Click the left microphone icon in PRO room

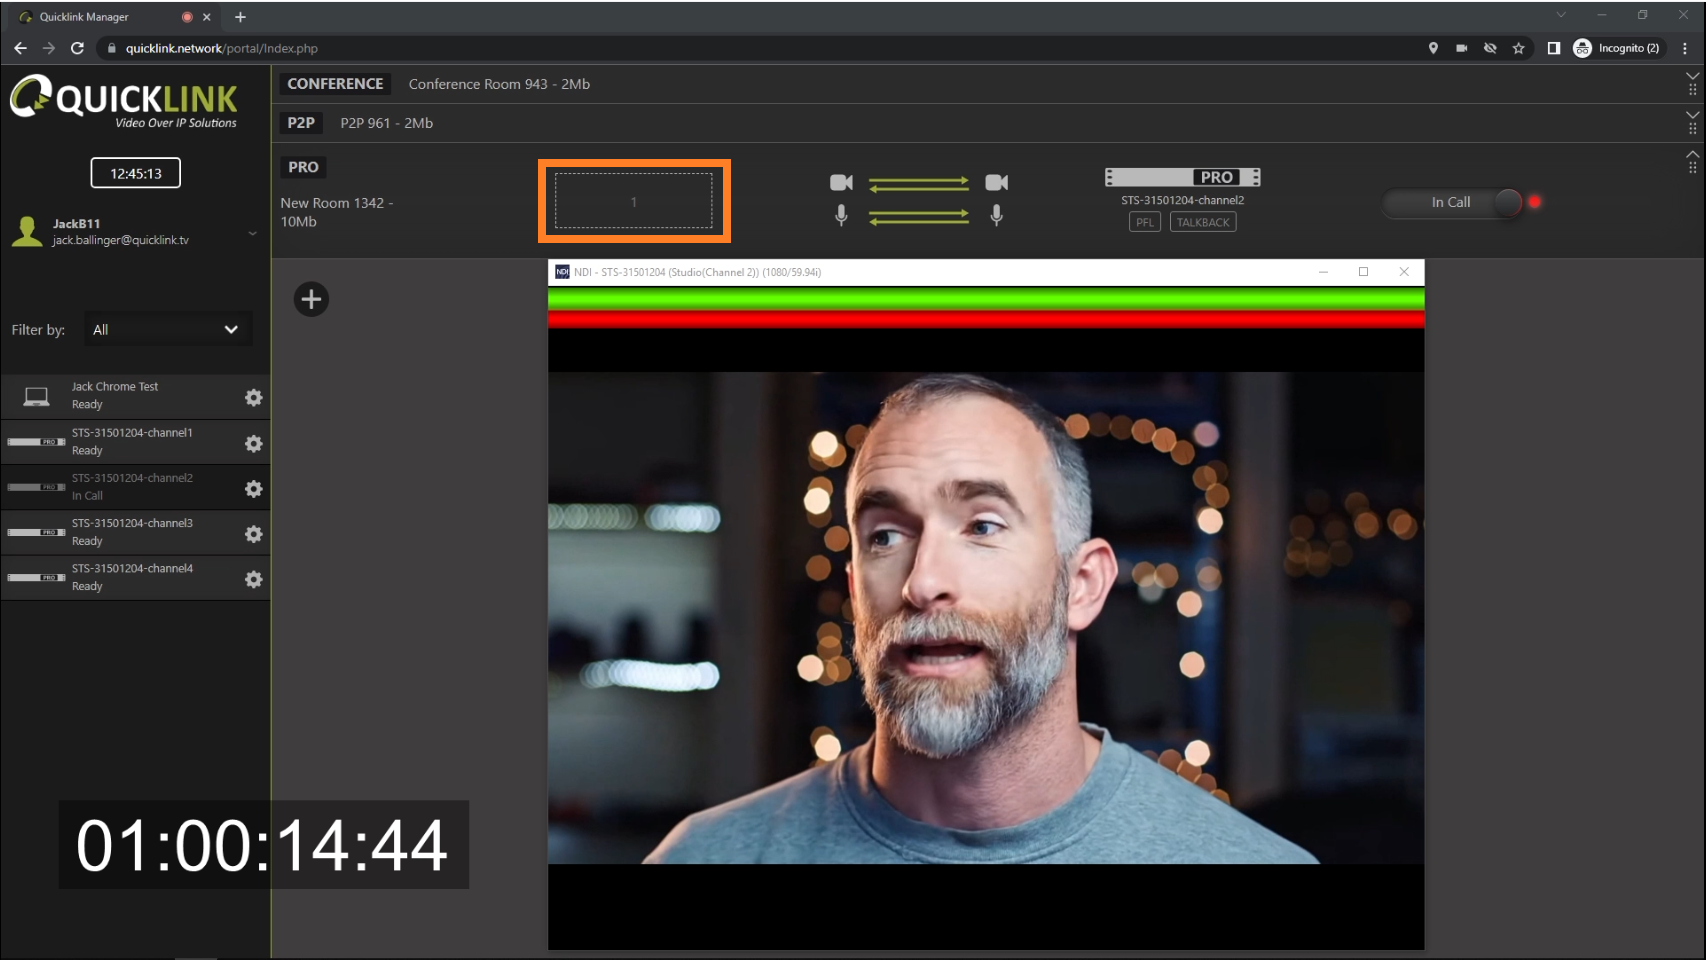pyautogui.click(x=841, y=215)
